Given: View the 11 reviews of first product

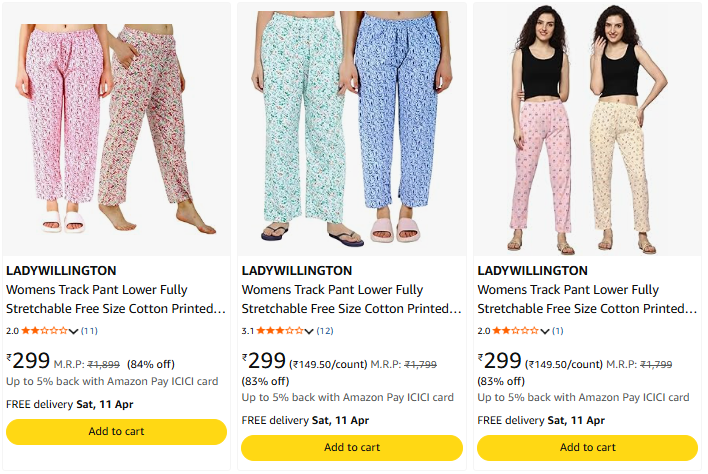Looking at the screenshot, I should [x=89, y=331].
